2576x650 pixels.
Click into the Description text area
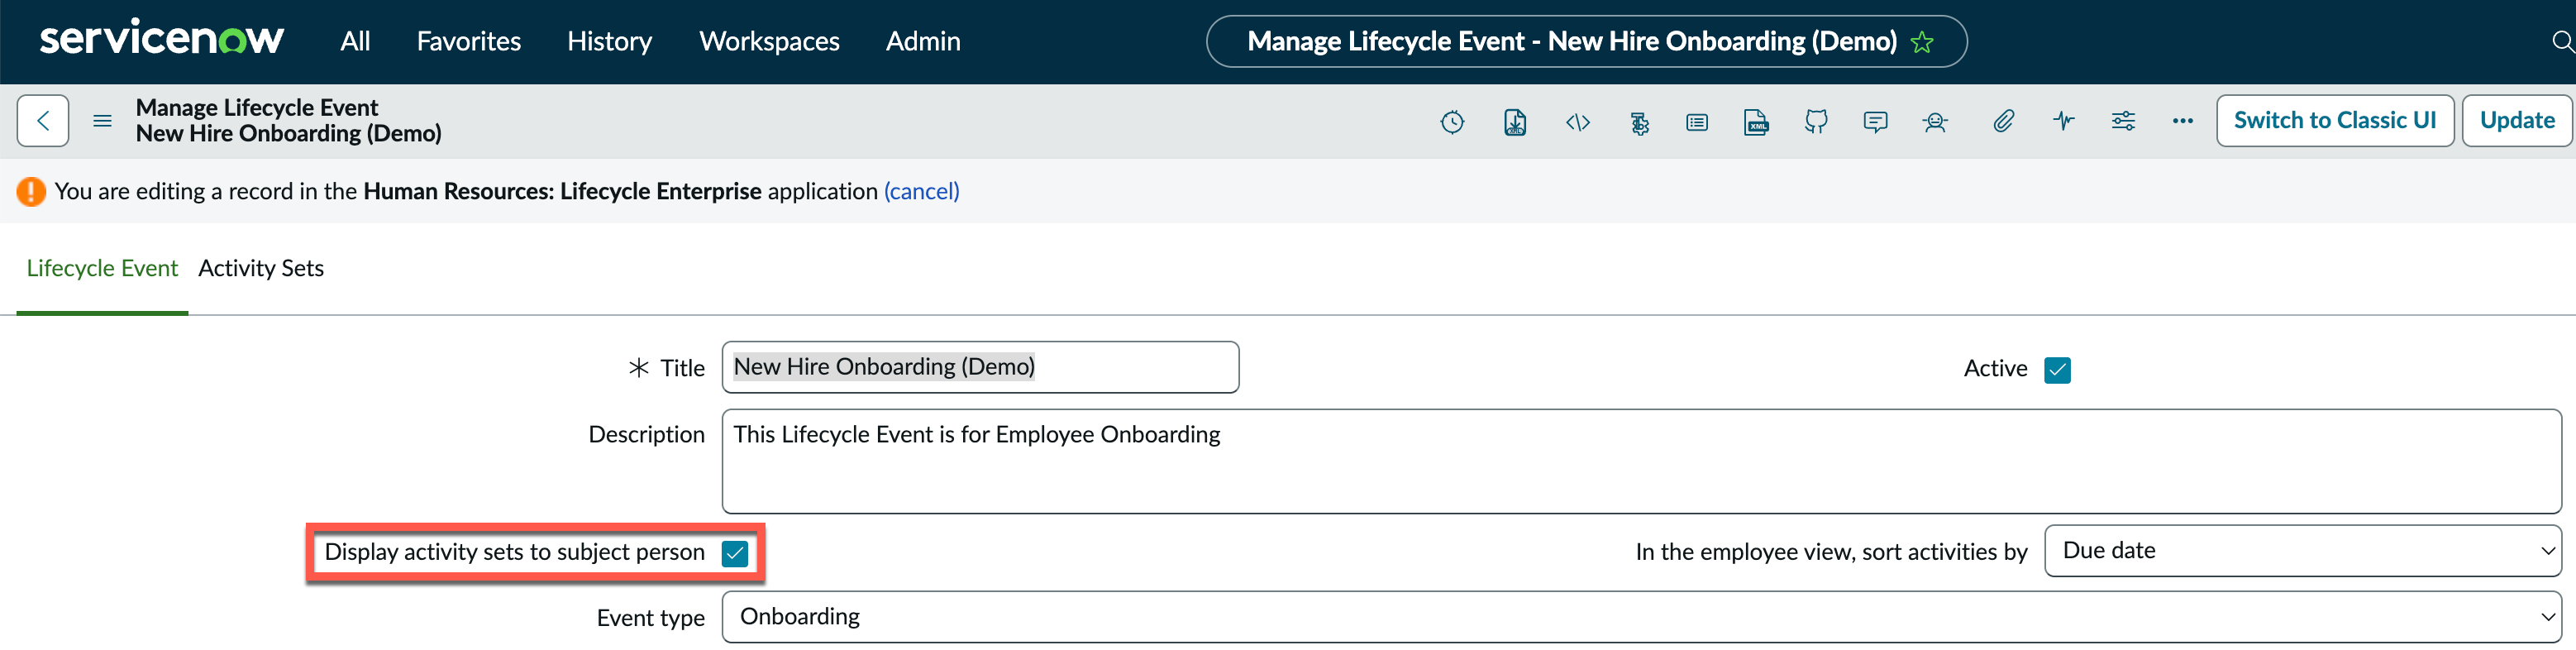1641,461
